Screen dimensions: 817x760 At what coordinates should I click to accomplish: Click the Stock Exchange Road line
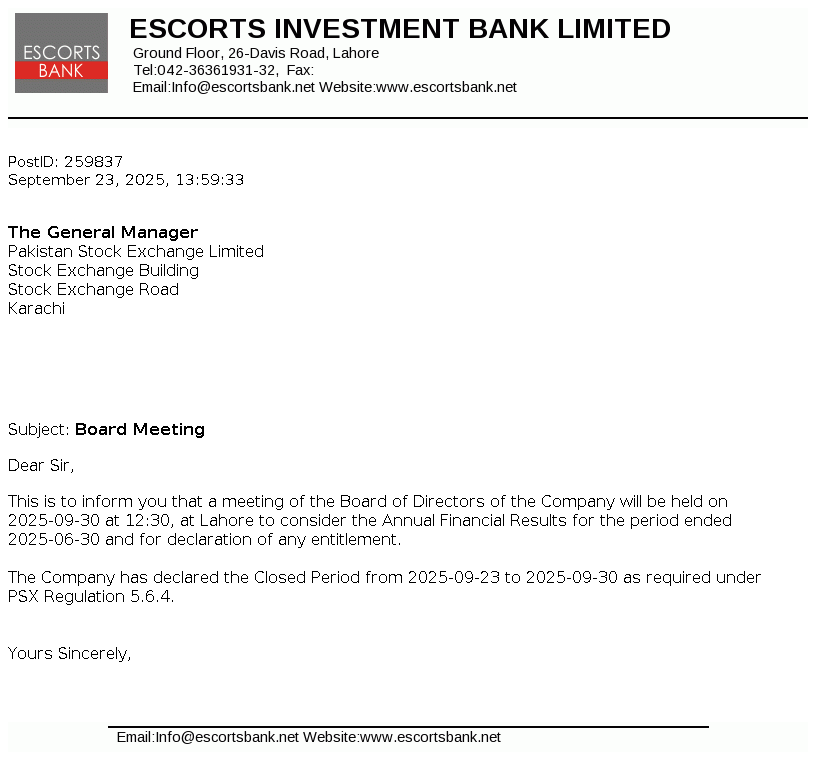93,289
